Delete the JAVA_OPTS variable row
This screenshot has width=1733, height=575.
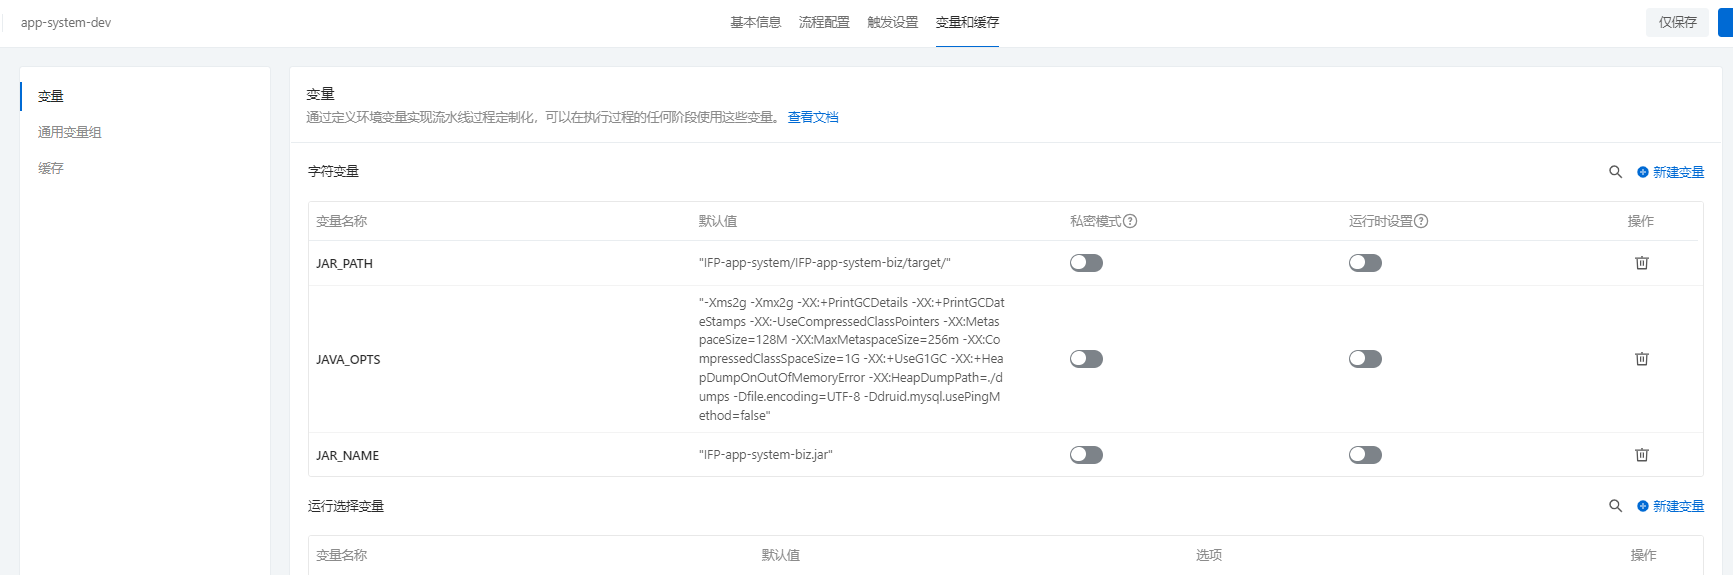tap(1641, 359)
